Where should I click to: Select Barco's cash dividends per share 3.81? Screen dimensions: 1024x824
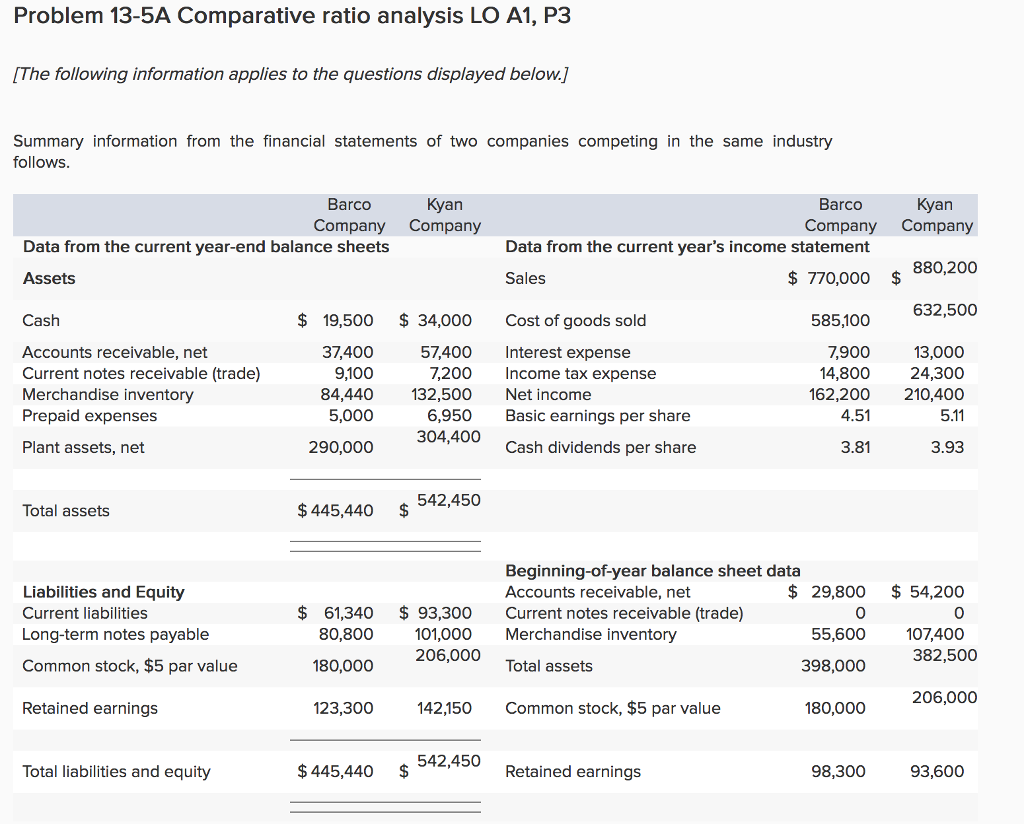[x=855, y=447]
